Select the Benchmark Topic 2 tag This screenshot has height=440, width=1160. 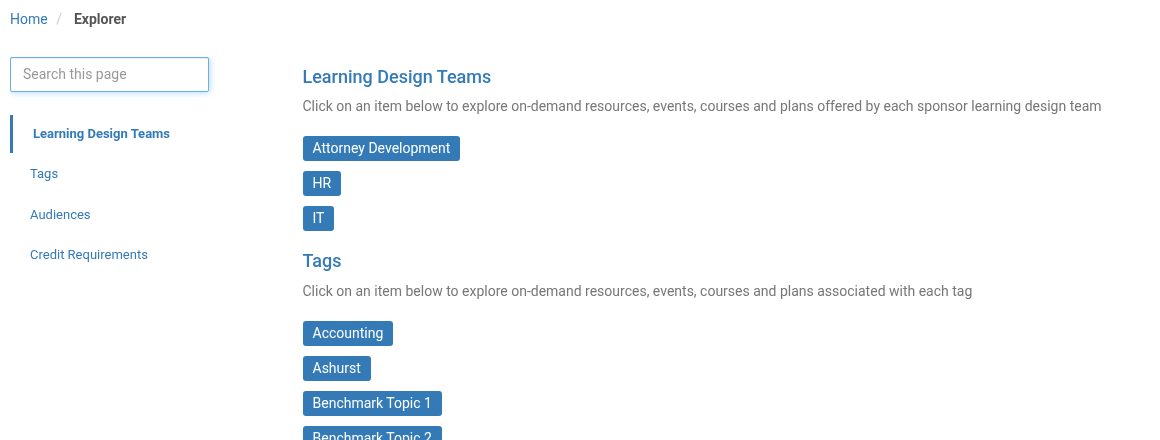(372, 433)
